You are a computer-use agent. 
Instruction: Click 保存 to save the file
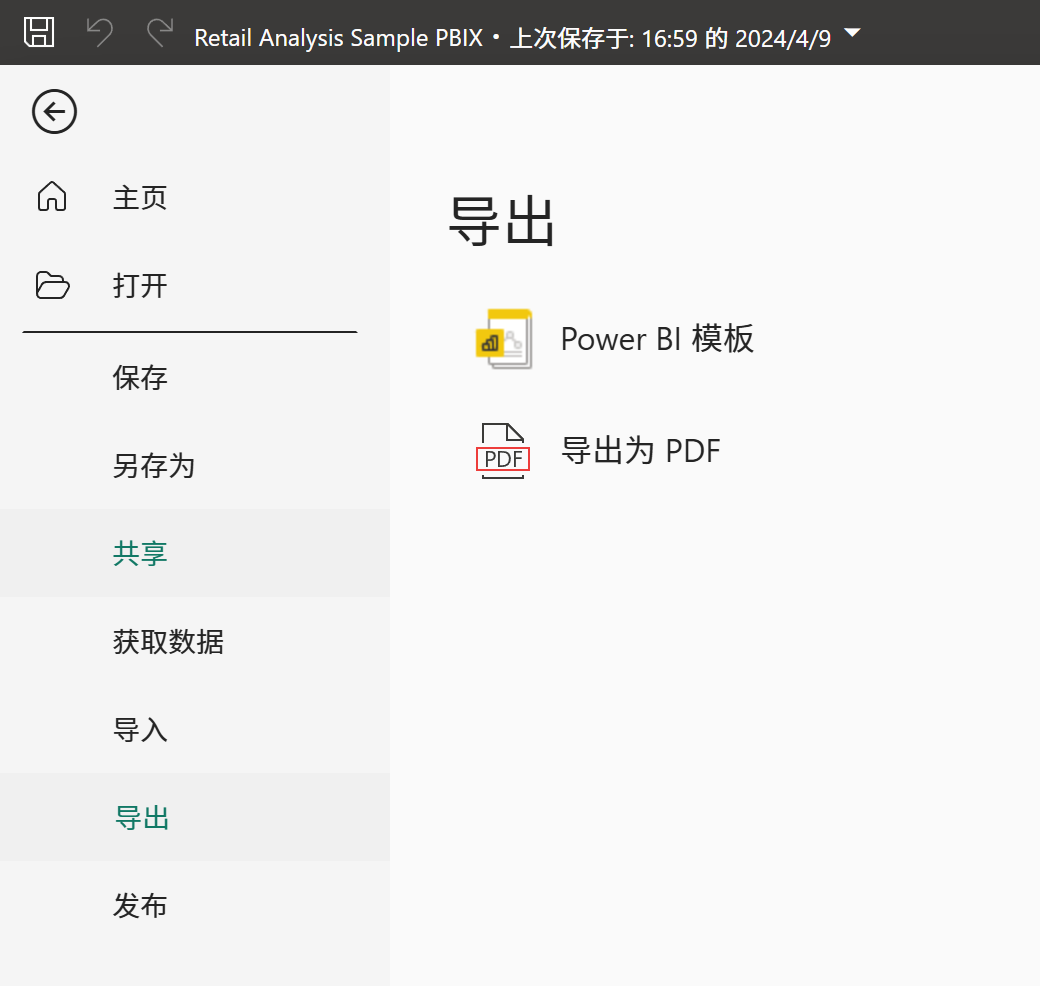[140, 377]
